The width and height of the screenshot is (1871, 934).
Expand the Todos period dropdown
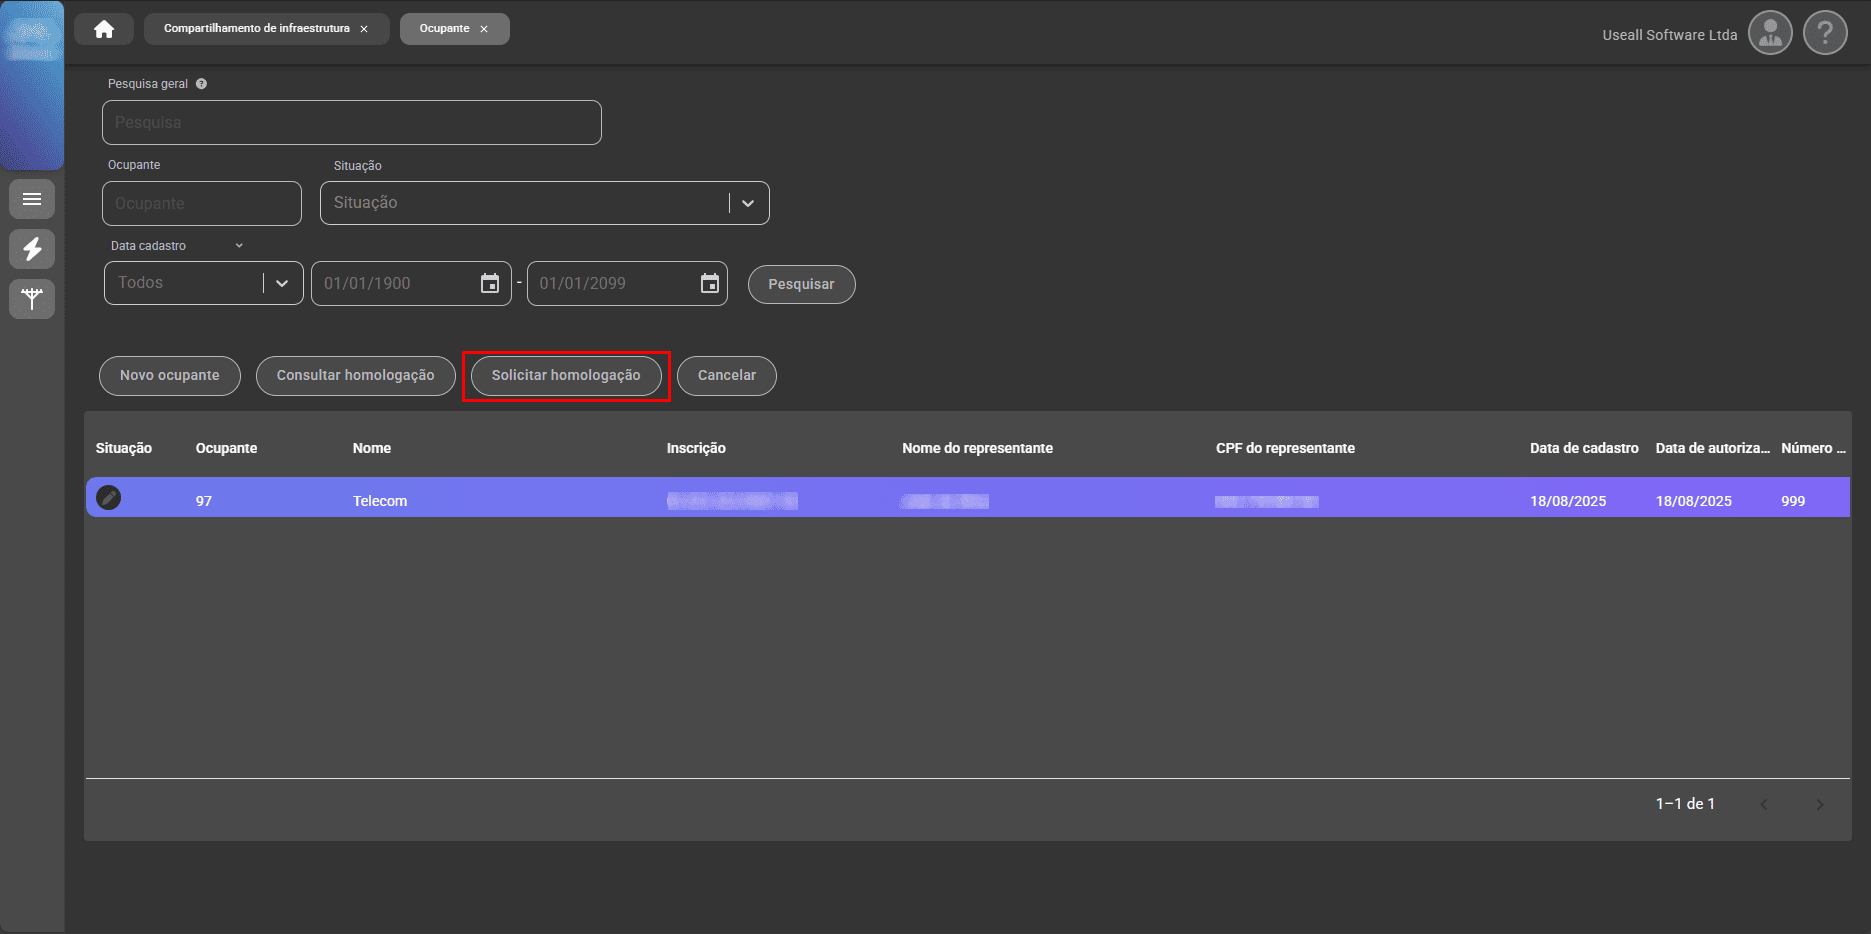tap(282, 284)
